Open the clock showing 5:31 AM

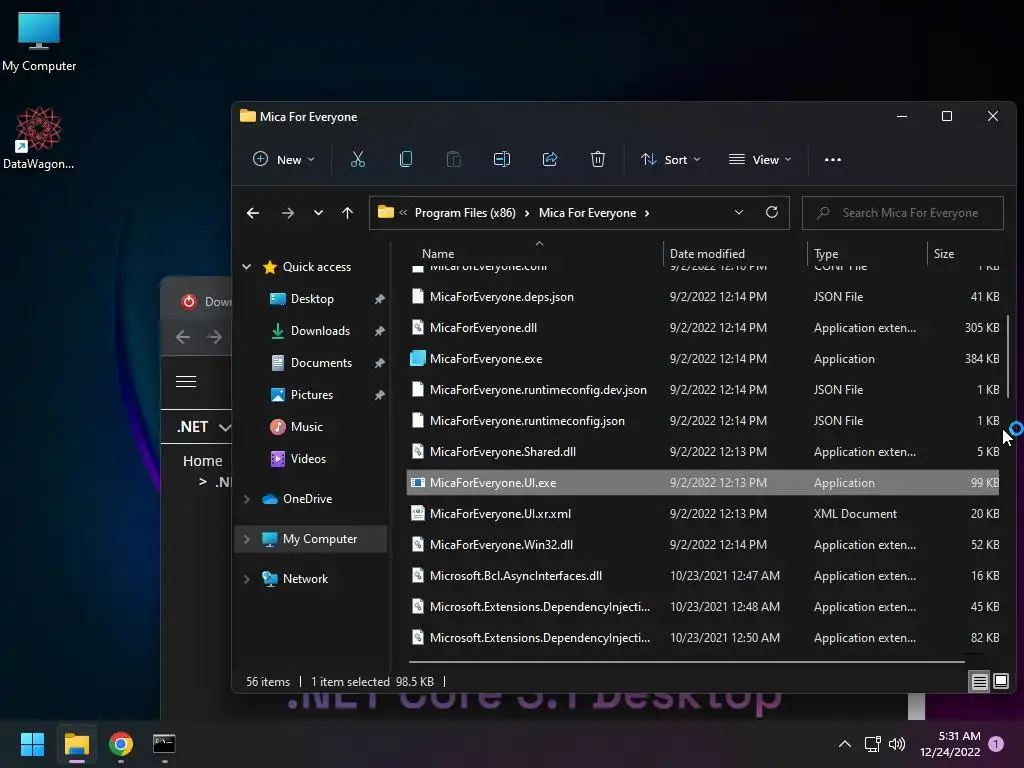pos(950,744)
